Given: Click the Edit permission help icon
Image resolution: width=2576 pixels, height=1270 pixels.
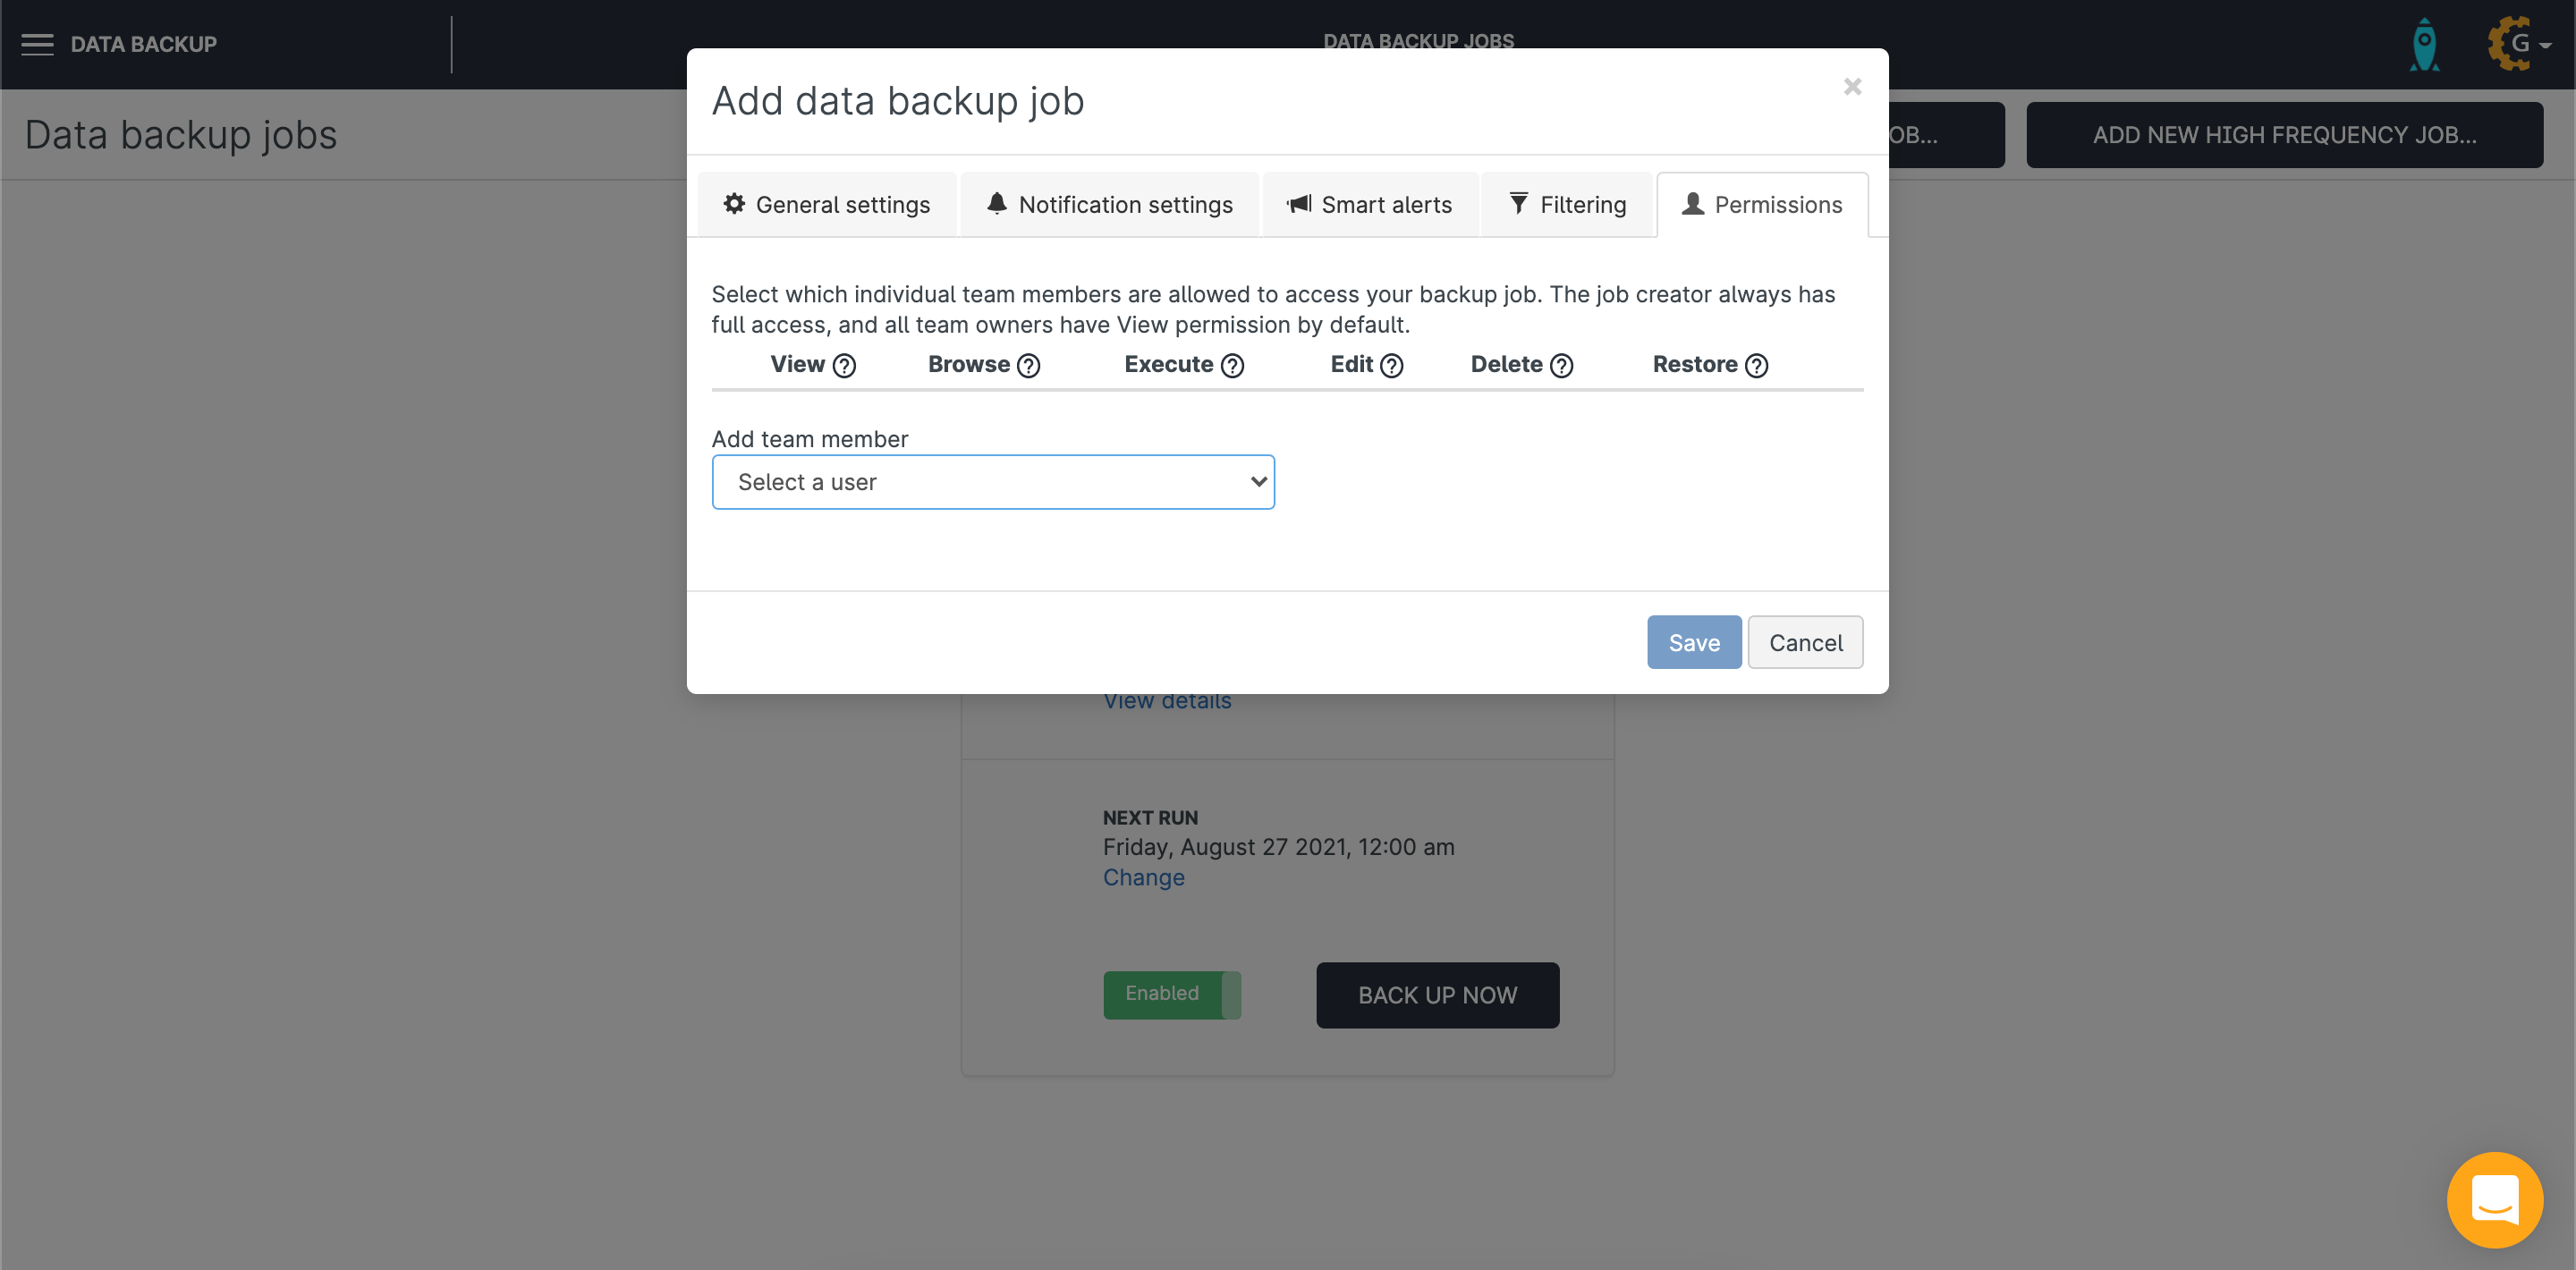Looking at the screenshot, I should [x=1391, y=366].
